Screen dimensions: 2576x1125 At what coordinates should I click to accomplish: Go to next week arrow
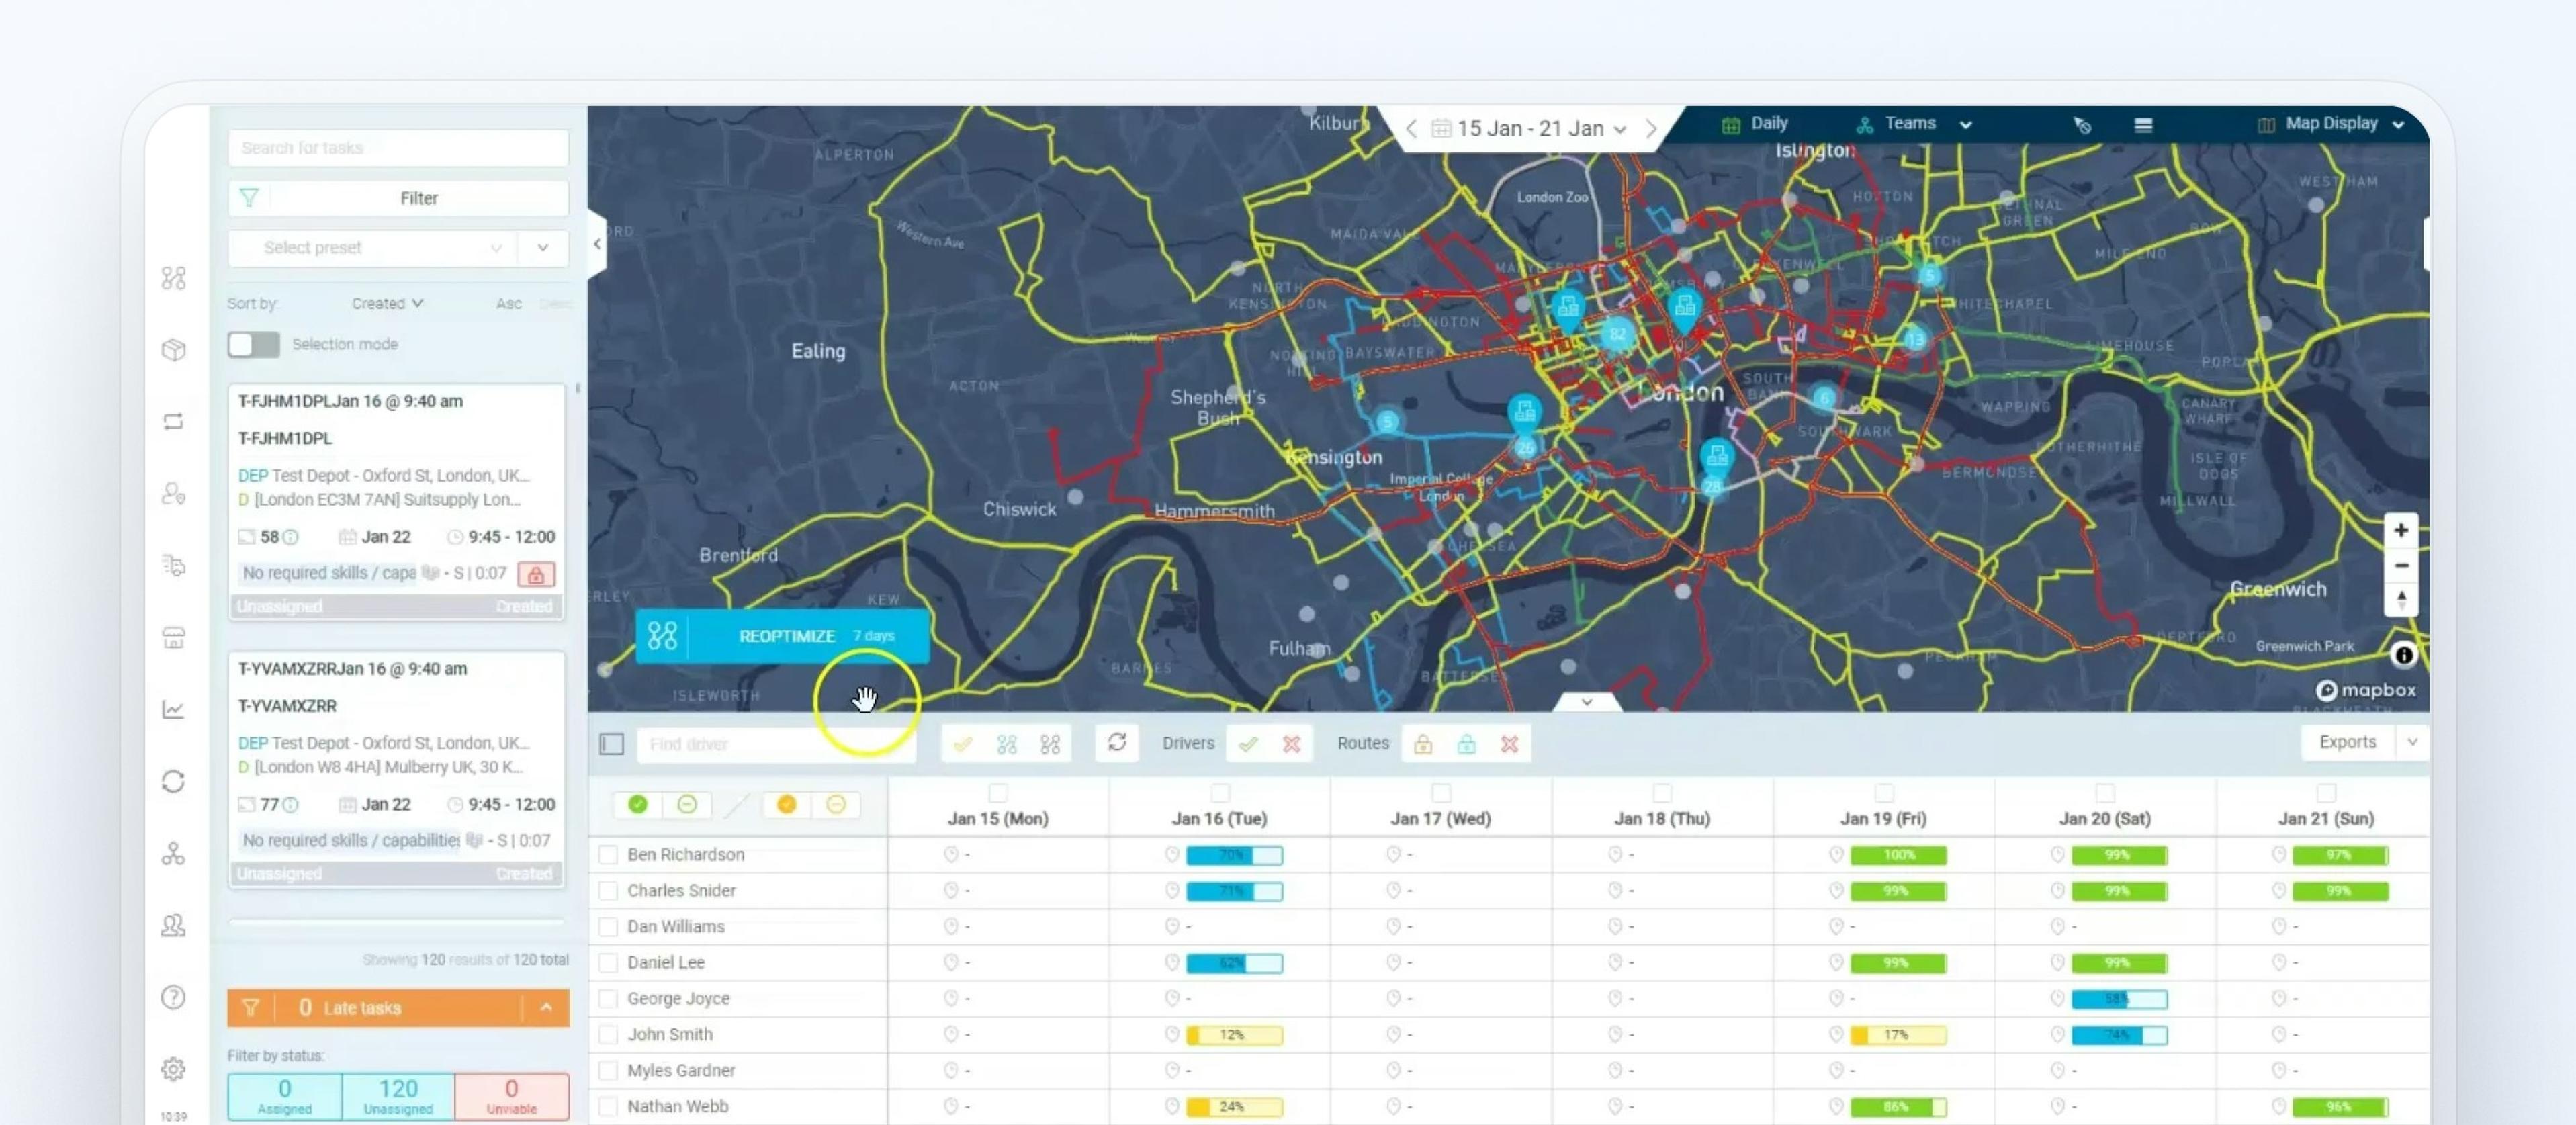[x=1651, y=128]
